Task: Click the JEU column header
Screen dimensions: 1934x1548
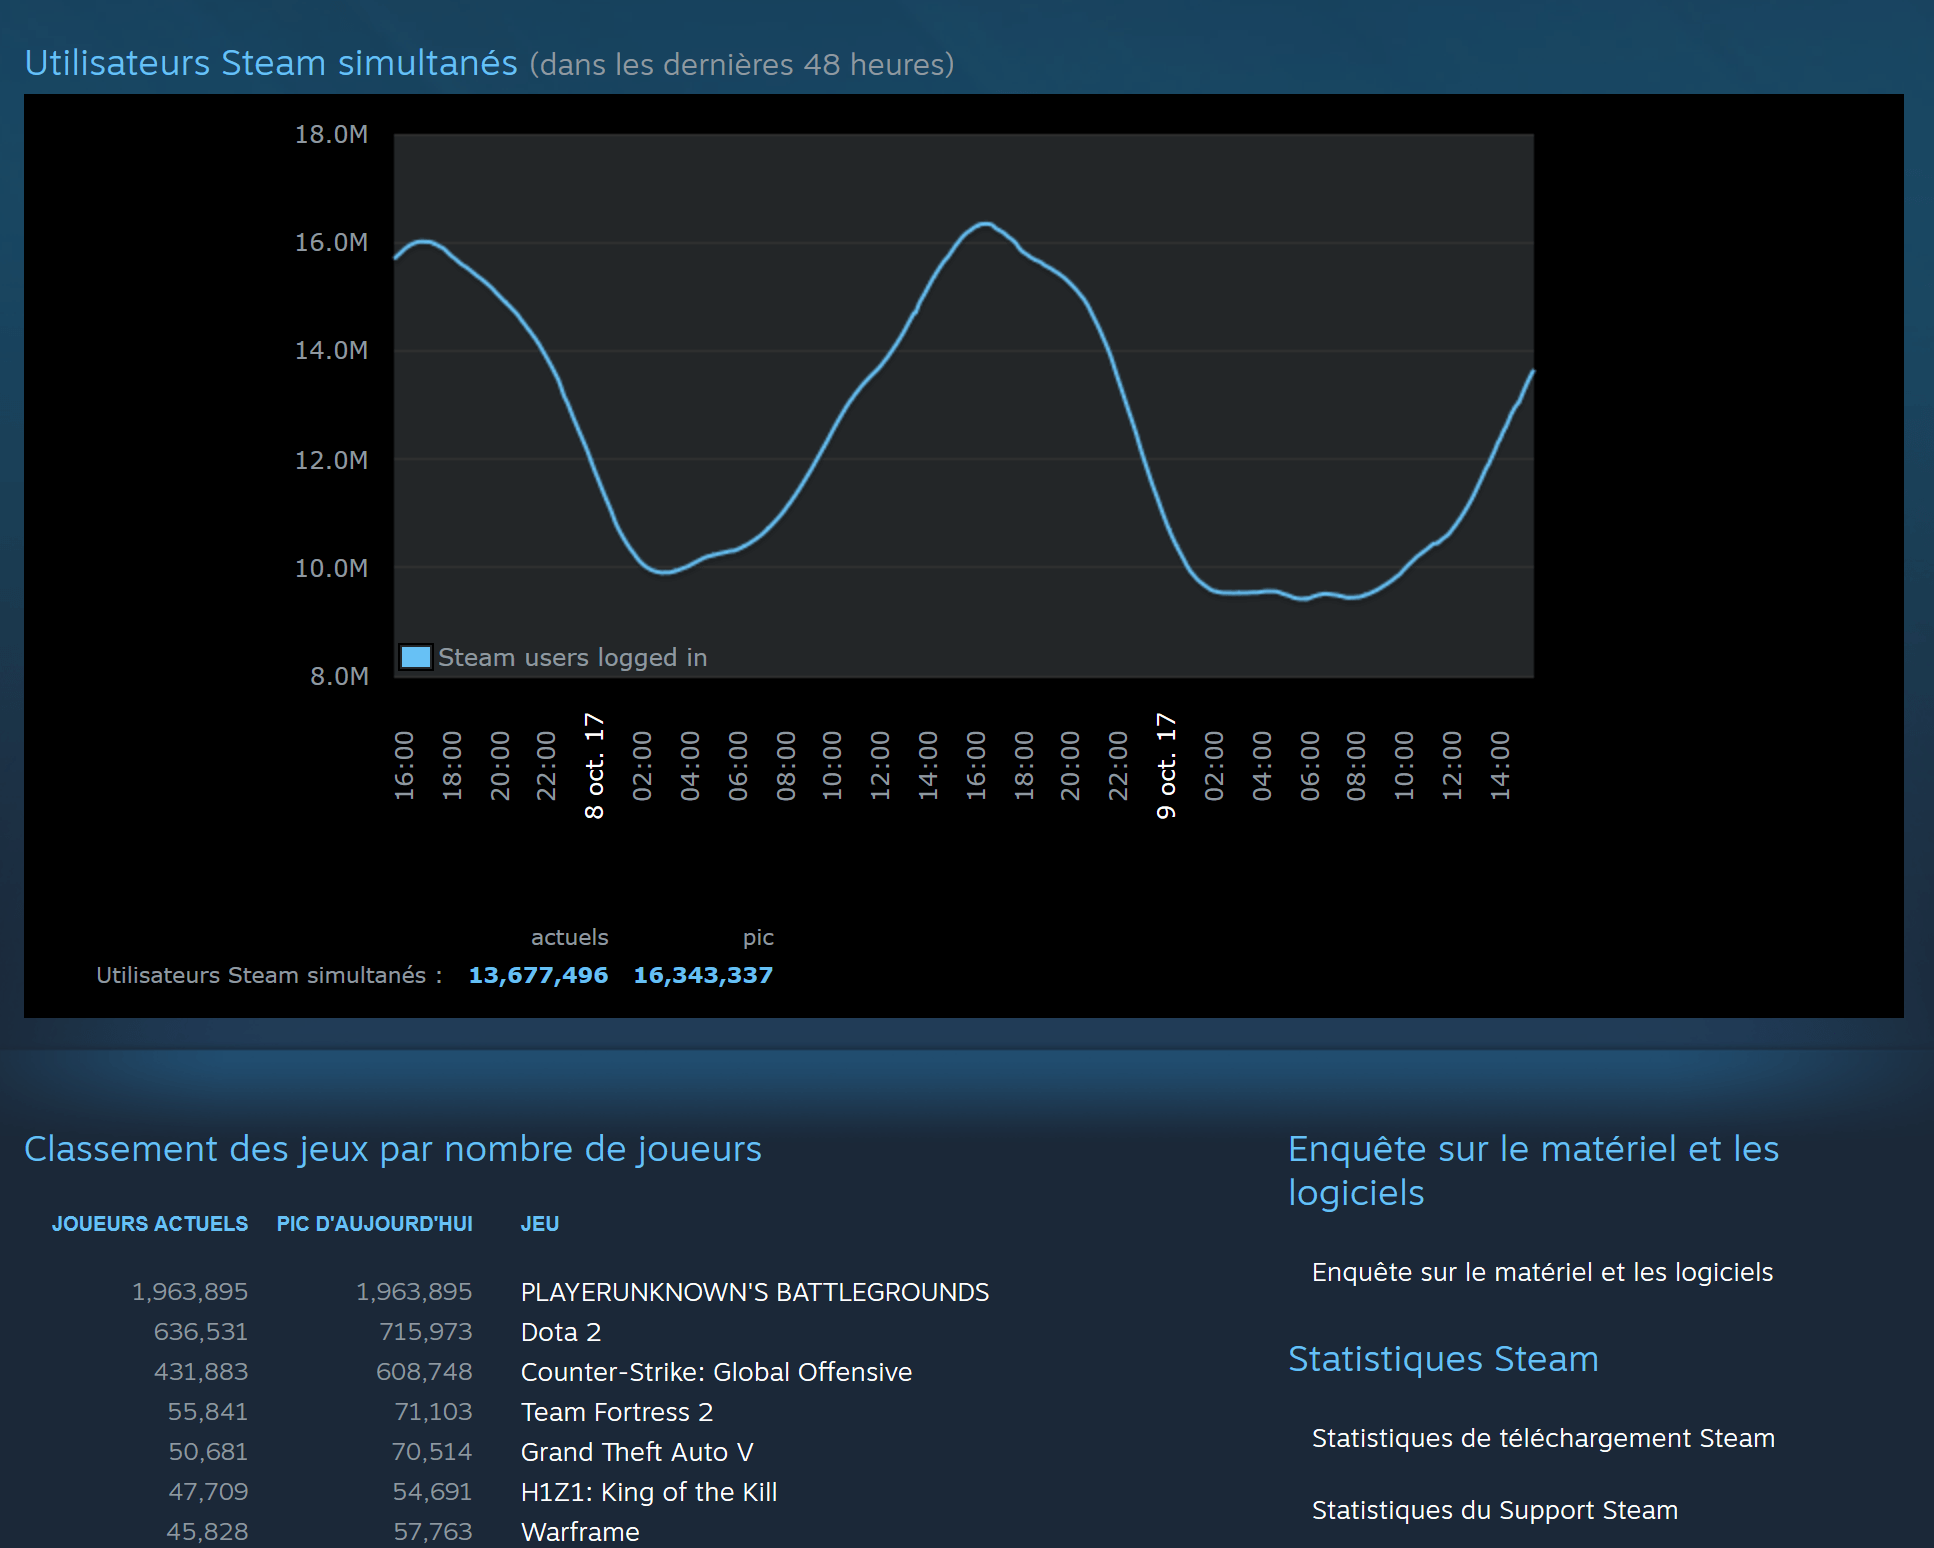Action: (x=539, y=1224)
